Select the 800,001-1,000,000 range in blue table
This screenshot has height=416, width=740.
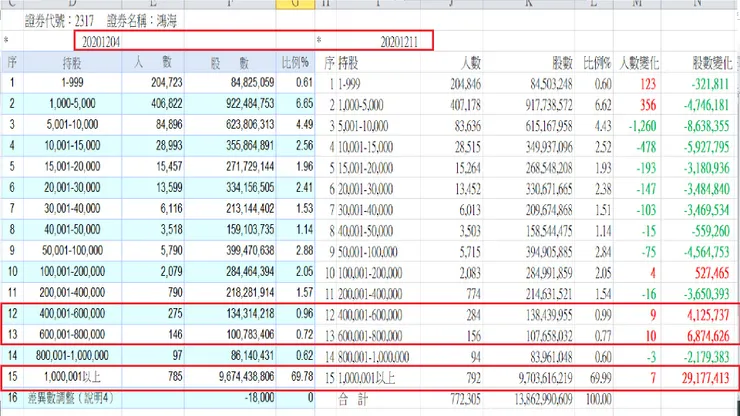tap(72, 355)
